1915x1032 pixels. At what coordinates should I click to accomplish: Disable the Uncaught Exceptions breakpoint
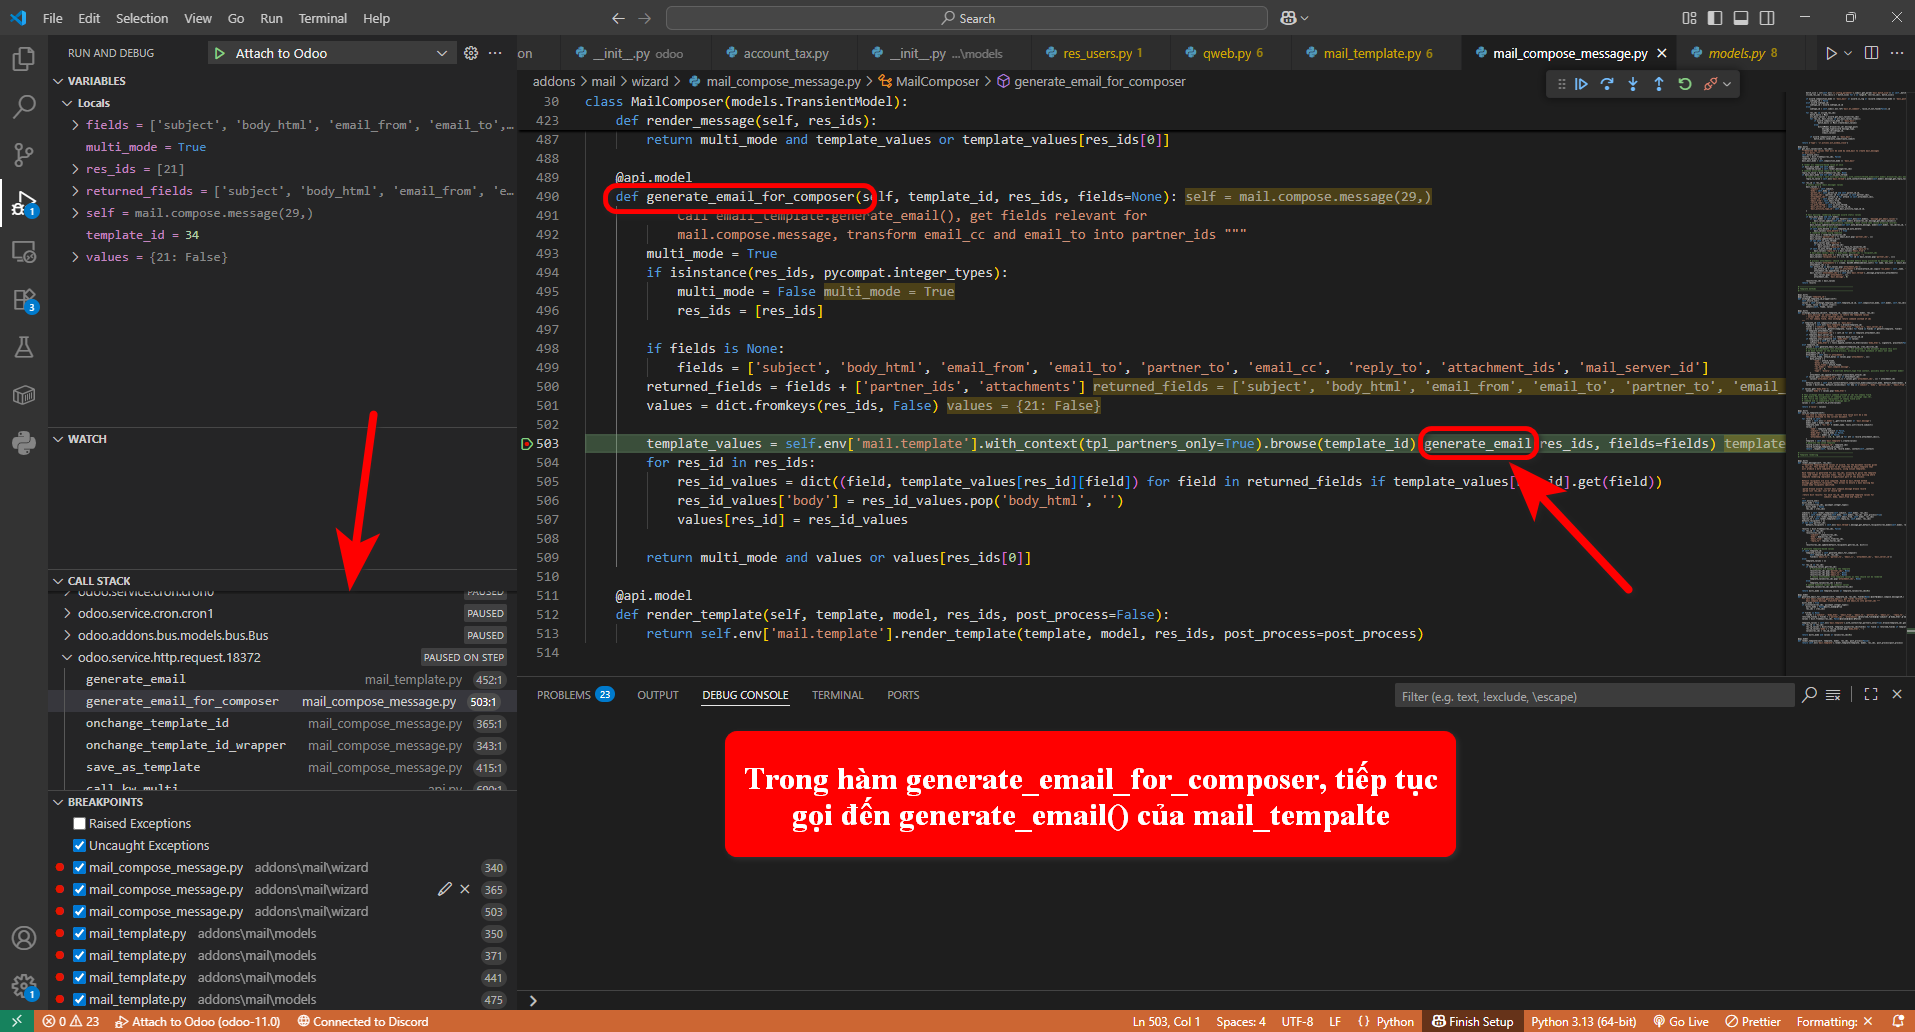click(x=79, y=846)
